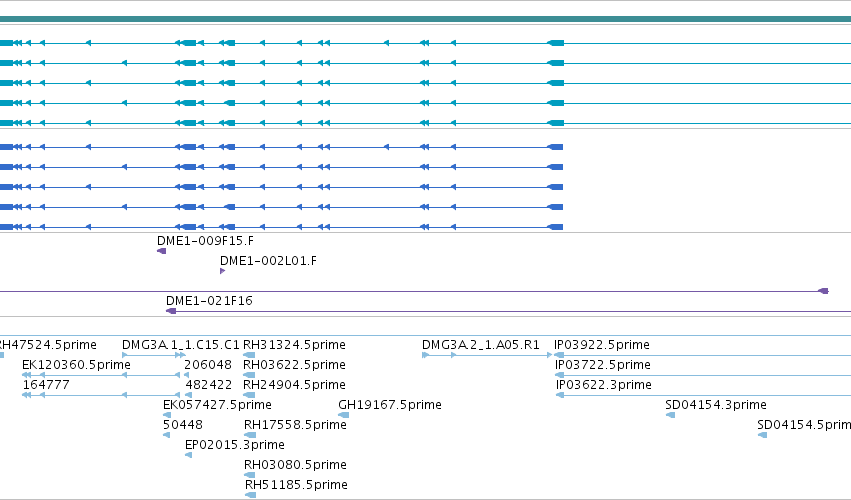The height and width of the screenshot is (500, 851).
Task: Click the small purple triangle under DME1-002L01.F
Action: pyautogui.click(x=223, y=271)
